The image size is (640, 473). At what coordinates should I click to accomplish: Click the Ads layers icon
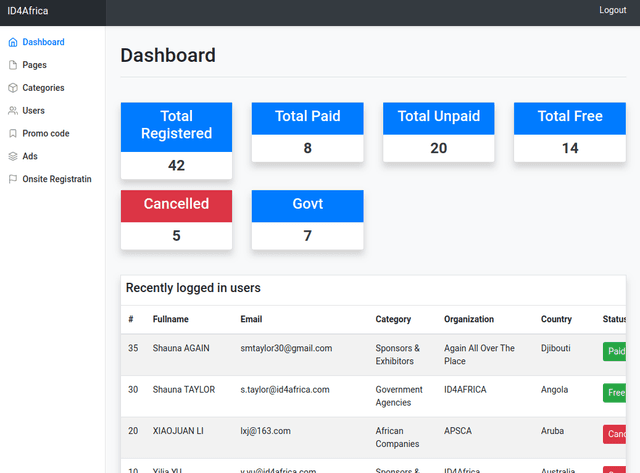pyautogui.click(x=13, y=156)
